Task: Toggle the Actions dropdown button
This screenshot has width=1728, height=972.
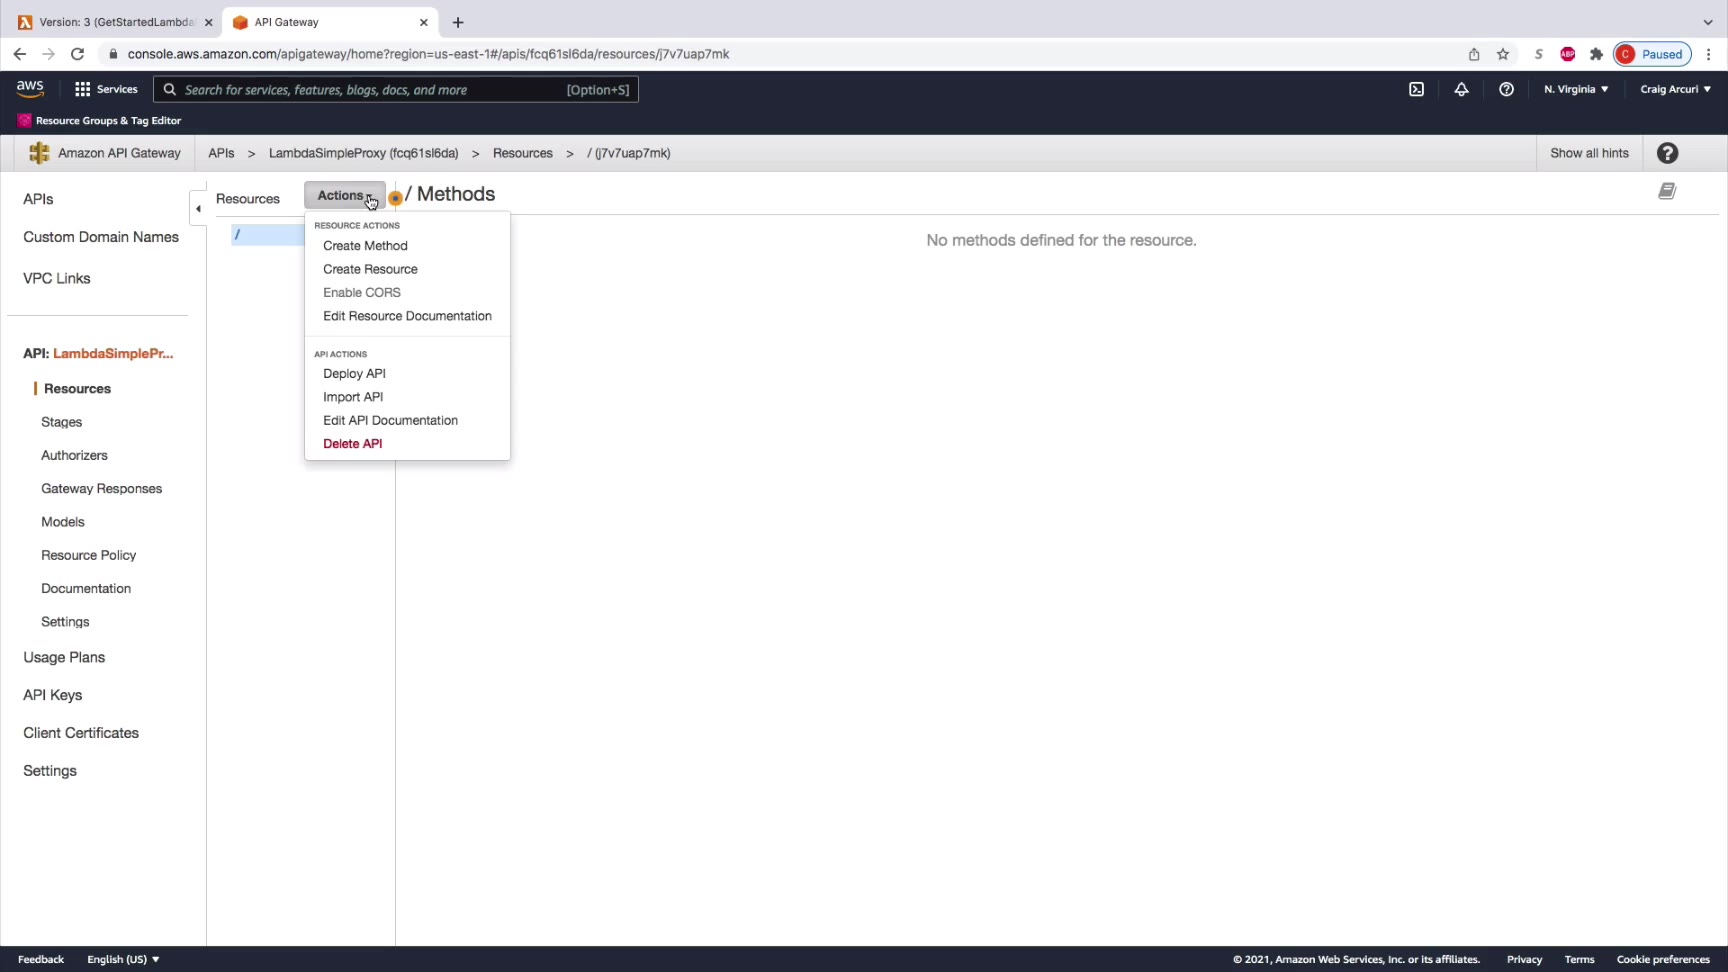Action: 345,196
